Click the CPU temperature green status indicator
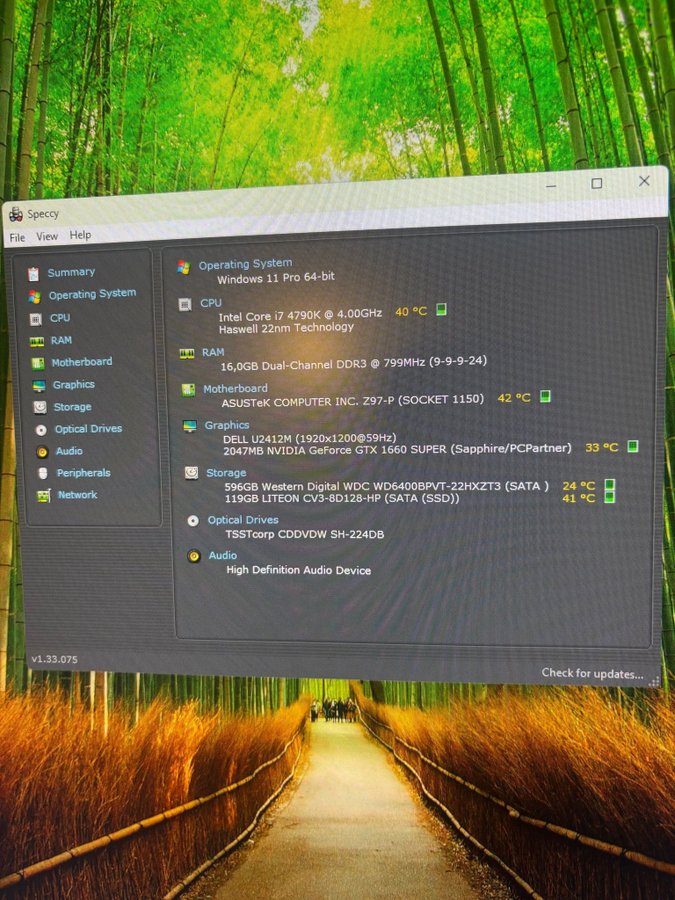675x900 pixels. (441, 310)
